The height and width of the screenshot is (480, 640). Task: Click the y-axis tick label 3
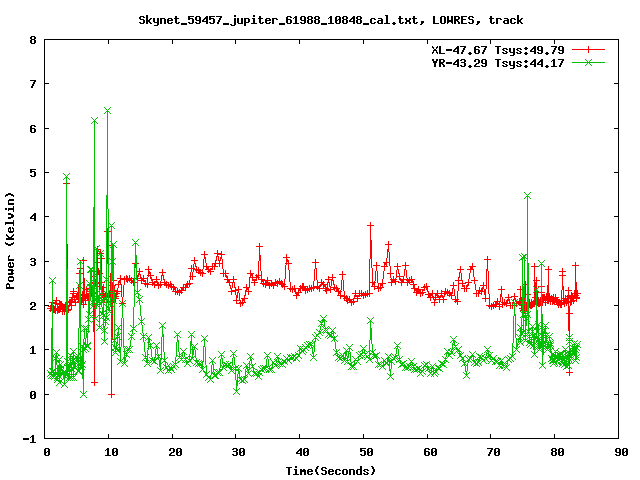click(33, 262)
